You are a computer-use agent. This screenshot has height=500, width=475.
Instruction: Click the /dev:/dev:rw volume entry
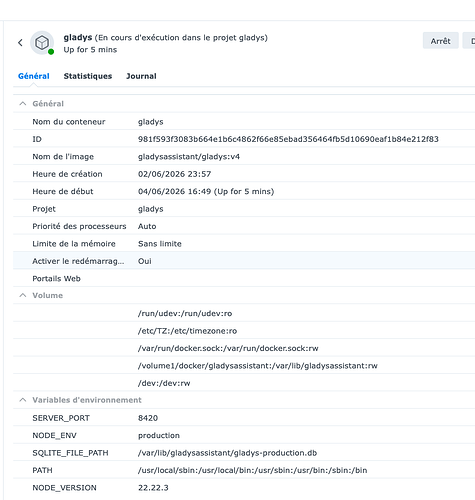coord(164,383)
